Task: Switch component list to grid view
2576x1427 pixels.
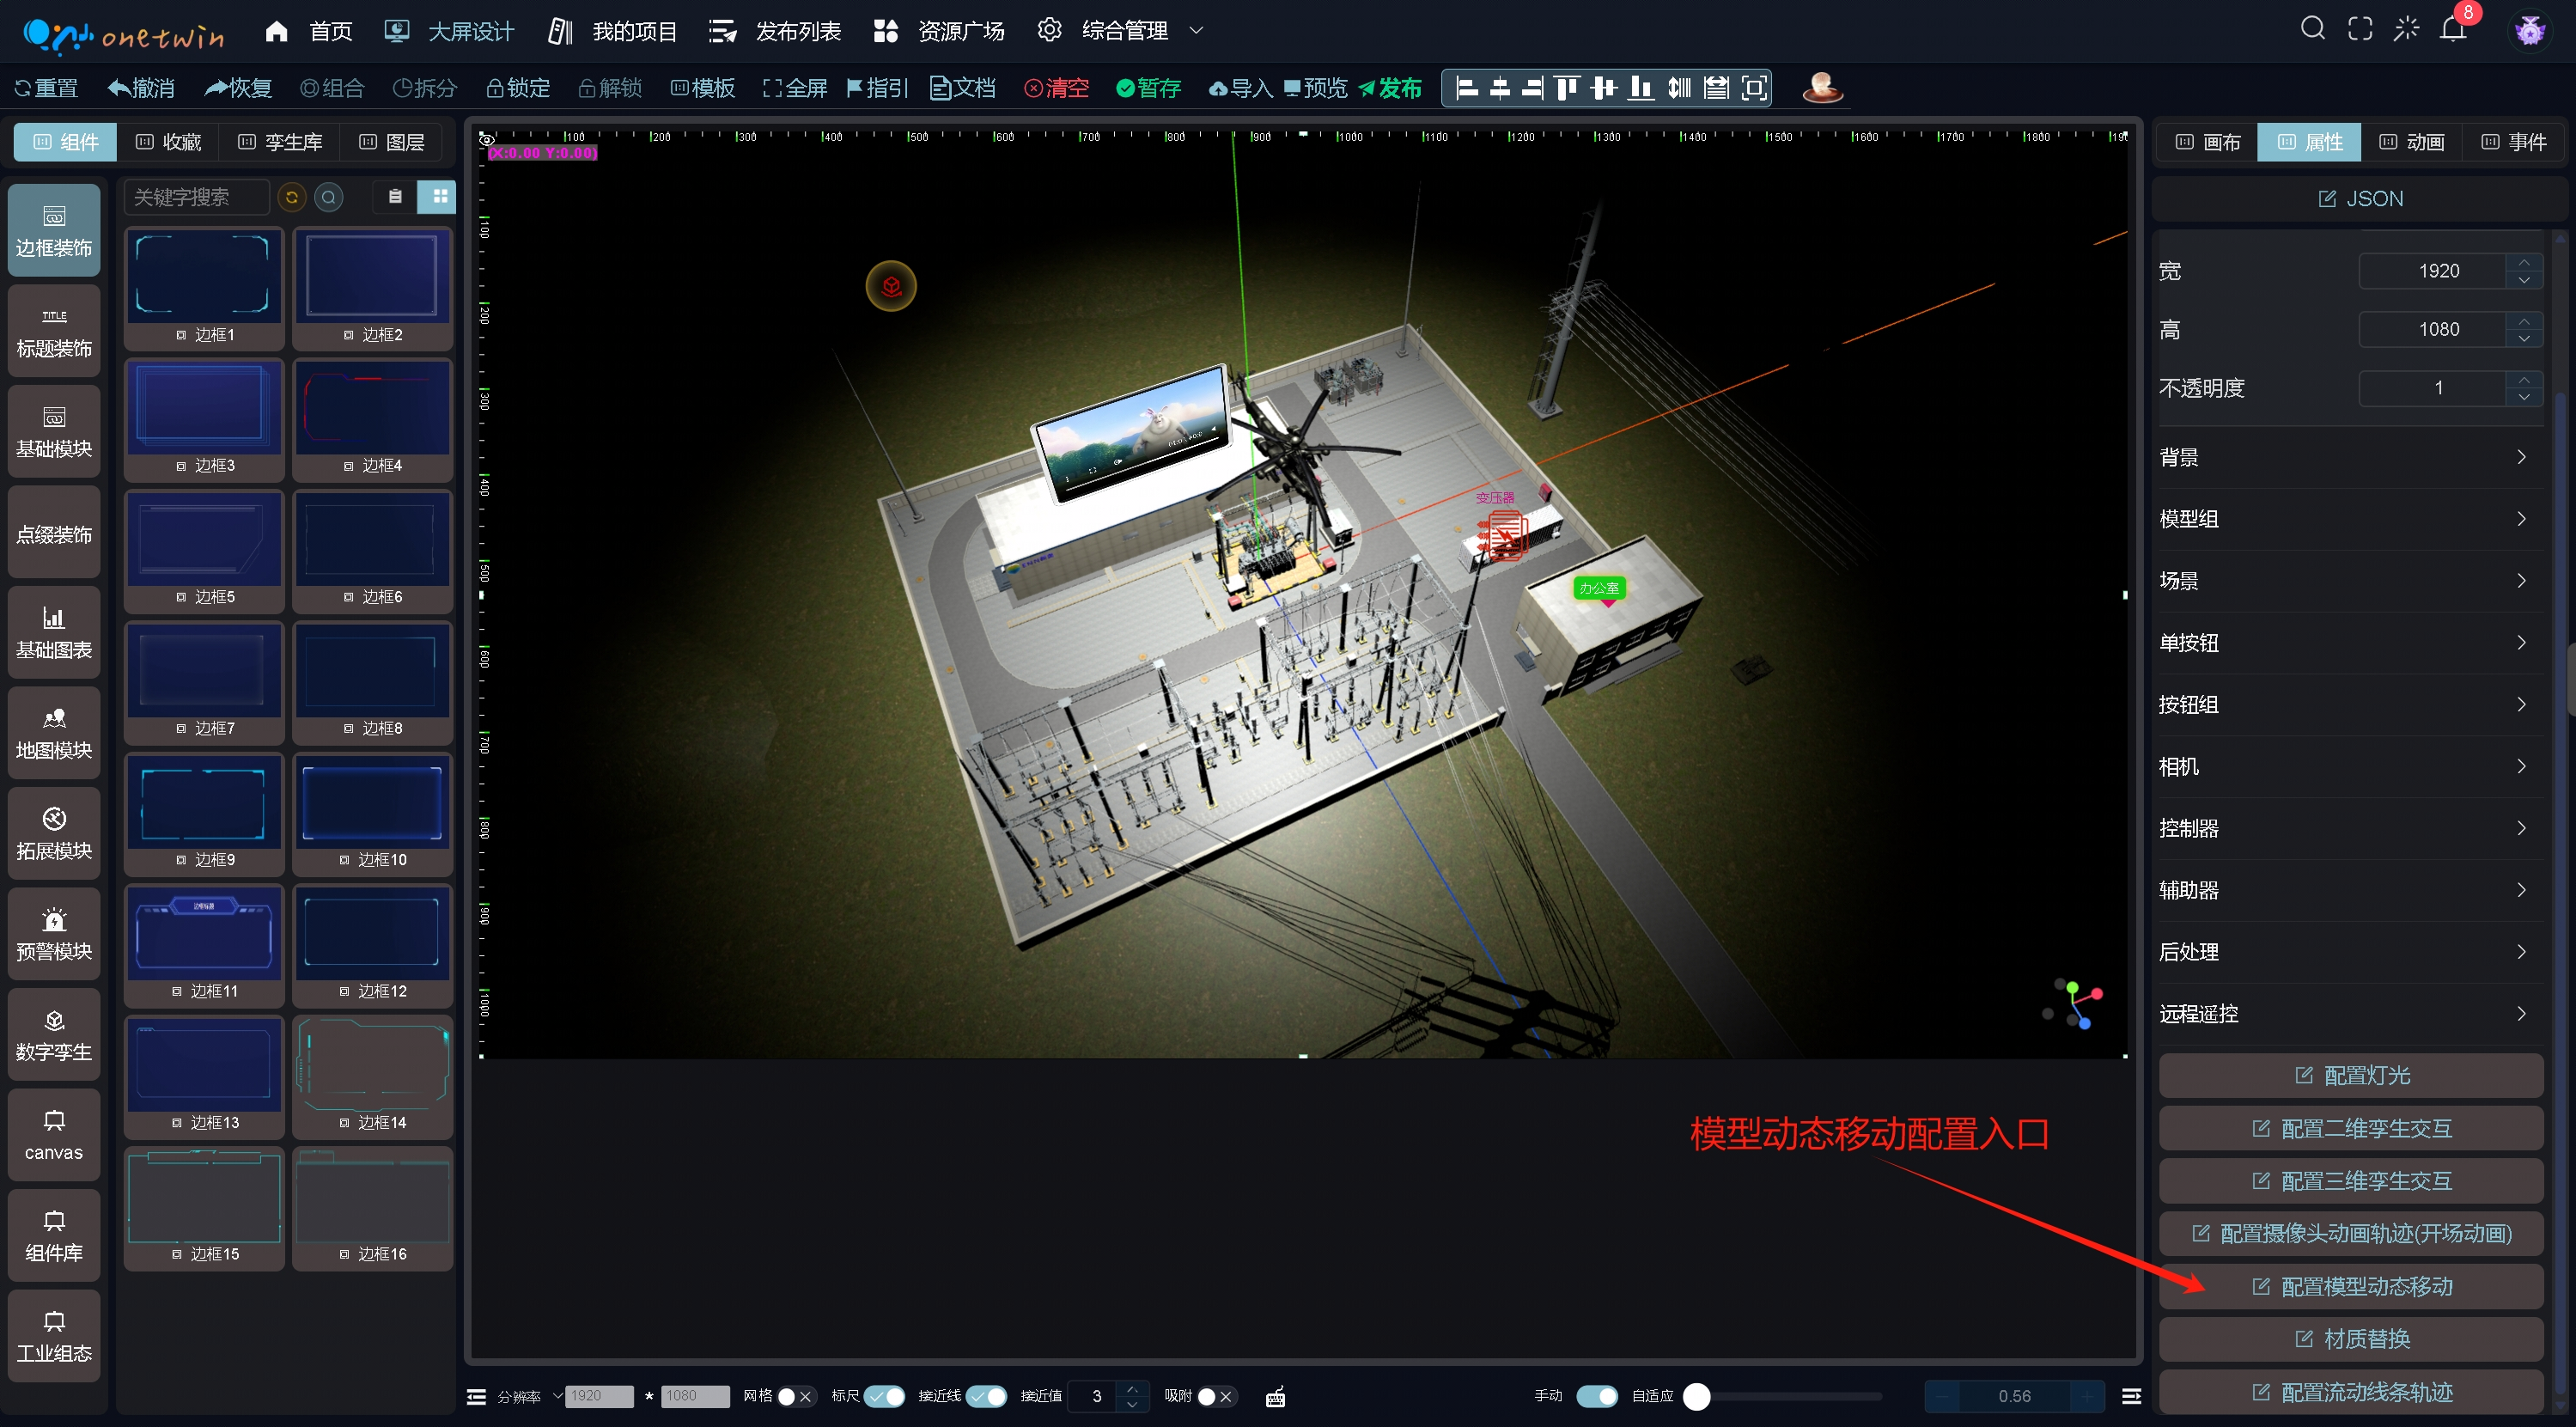Action: pyautogui.click(x=439, y=196)
